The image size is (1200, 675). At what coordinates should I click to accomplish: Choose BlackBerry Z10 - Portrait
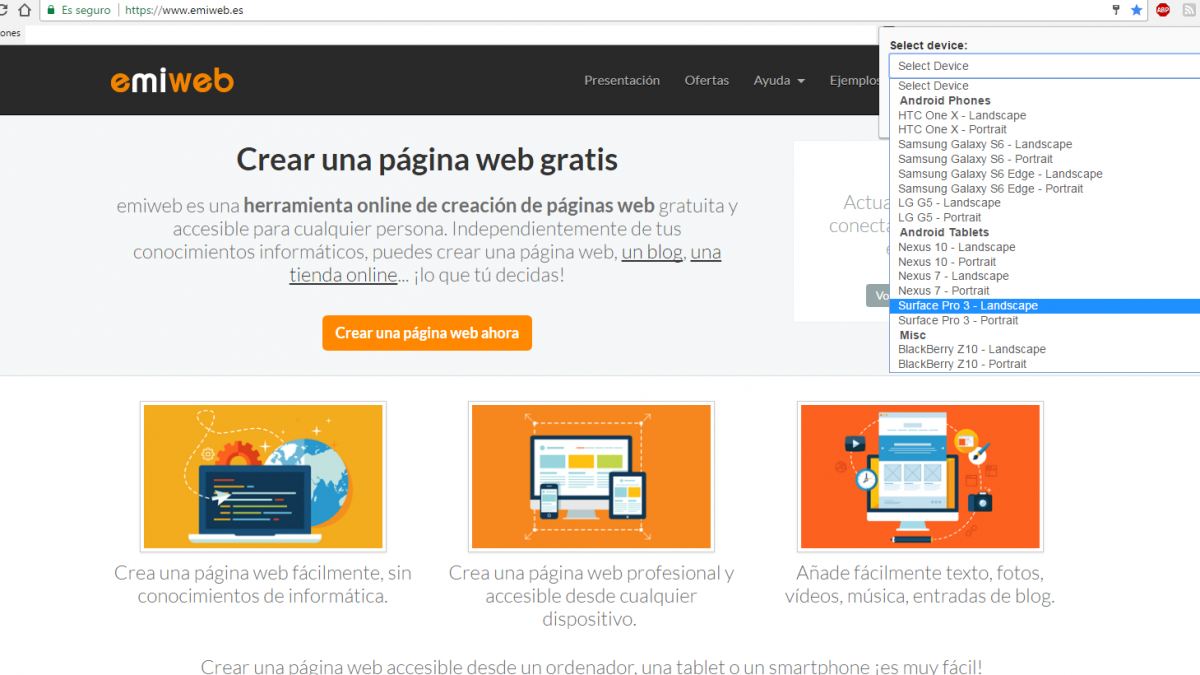1044,364
